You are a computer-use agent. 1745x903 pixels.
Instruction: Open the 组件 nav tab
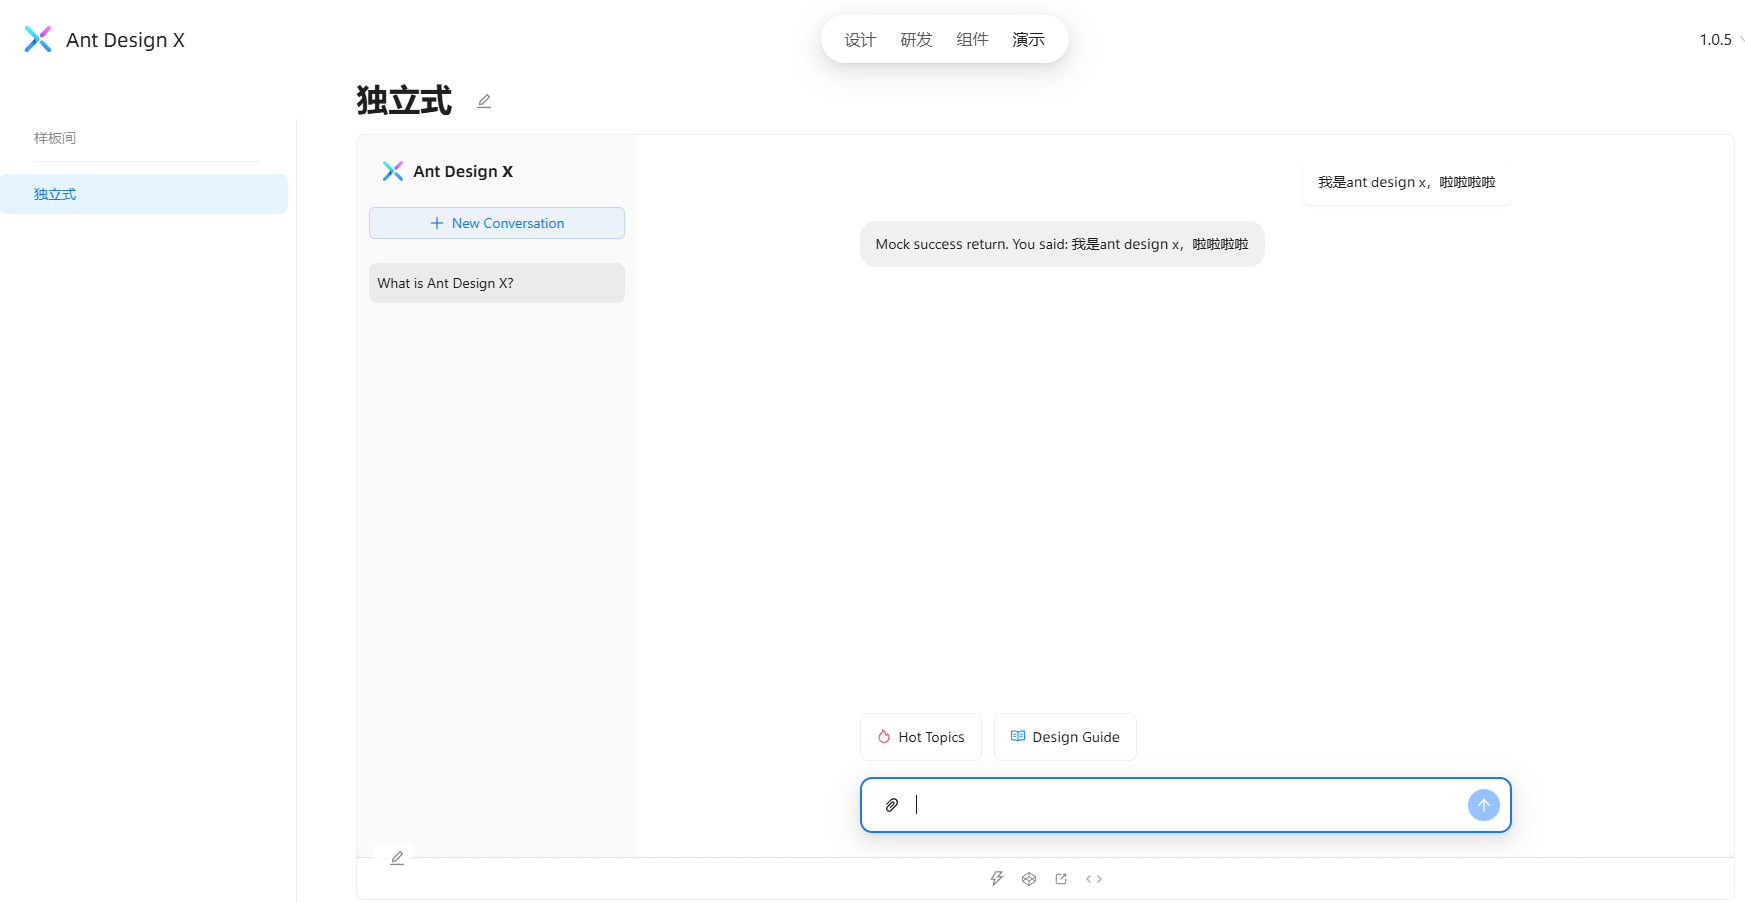pyautogui.click(x=972, y=39)
